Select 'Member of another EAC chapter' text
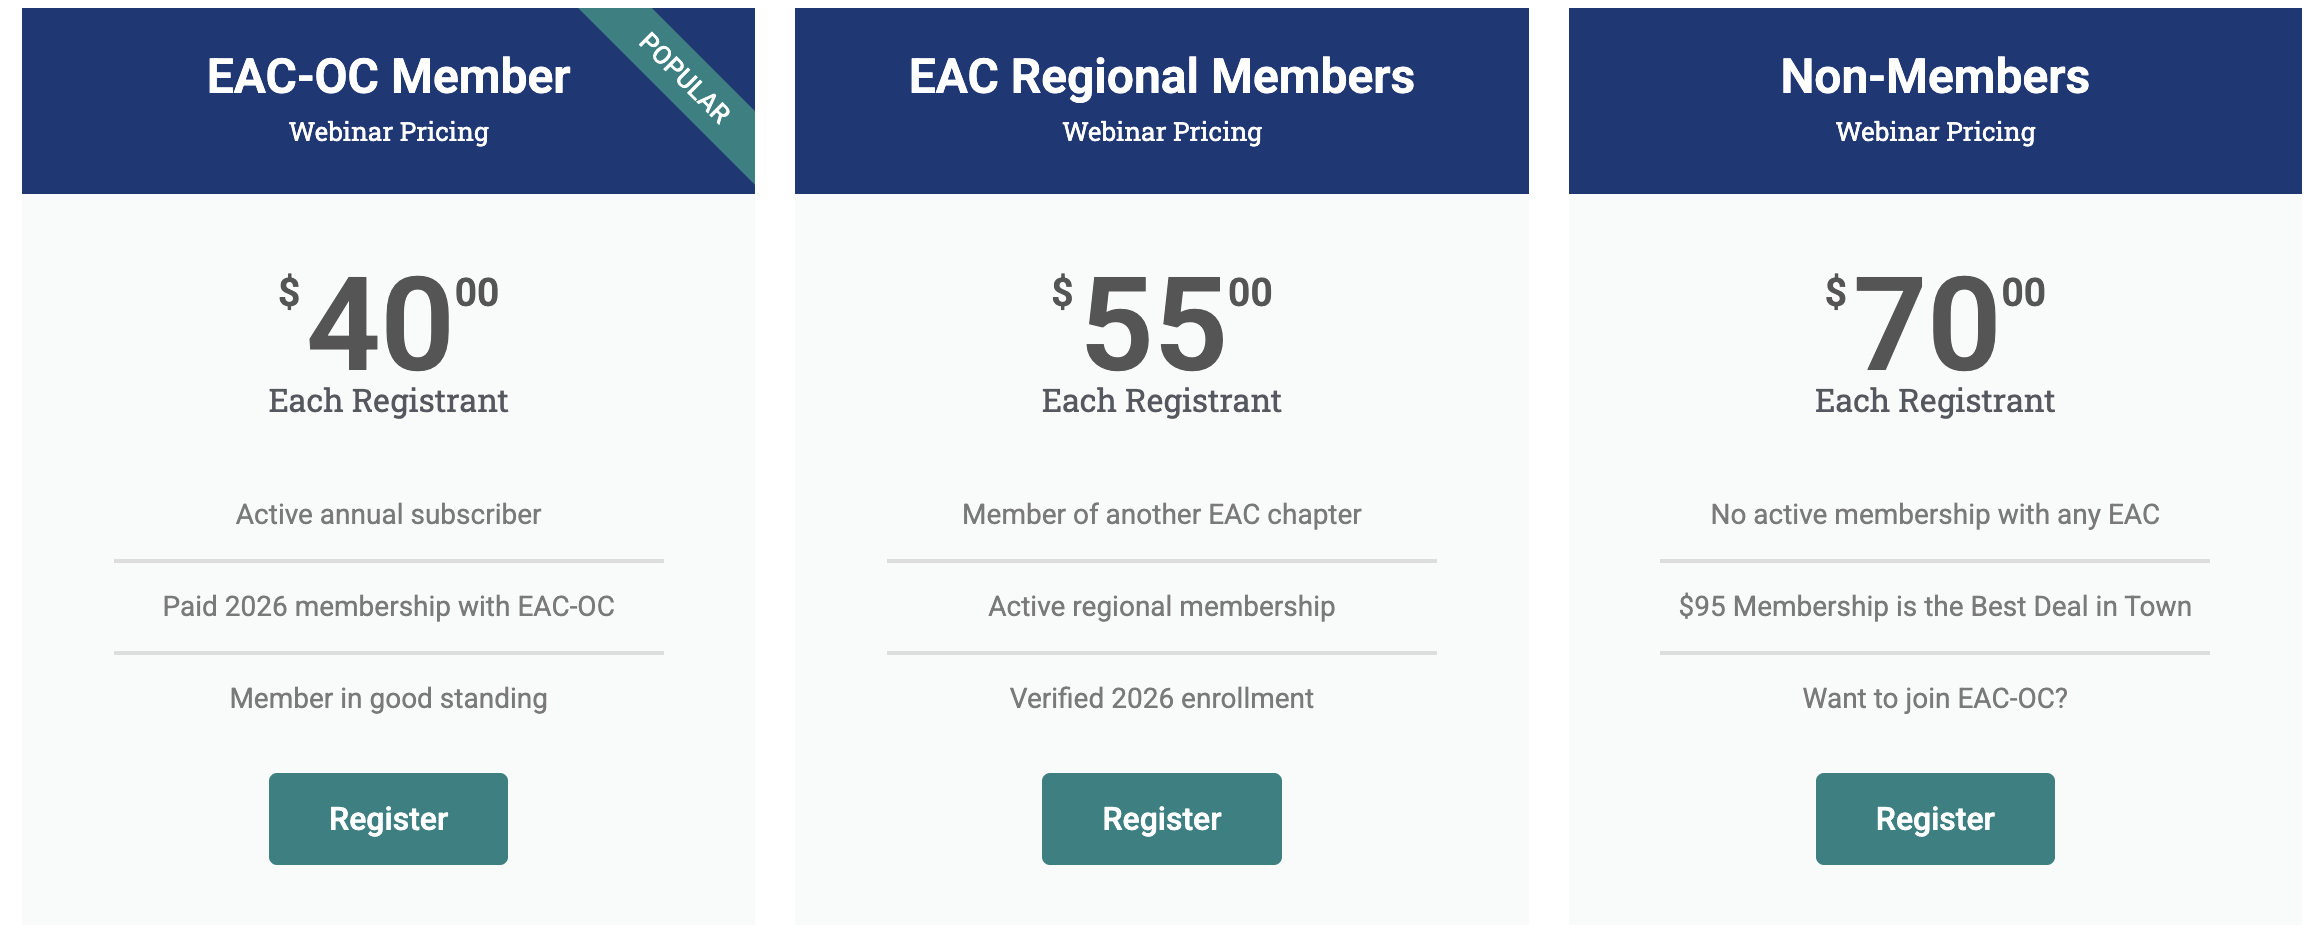The width and height of the screenshot is (2320, 936). pos(1161,514)
